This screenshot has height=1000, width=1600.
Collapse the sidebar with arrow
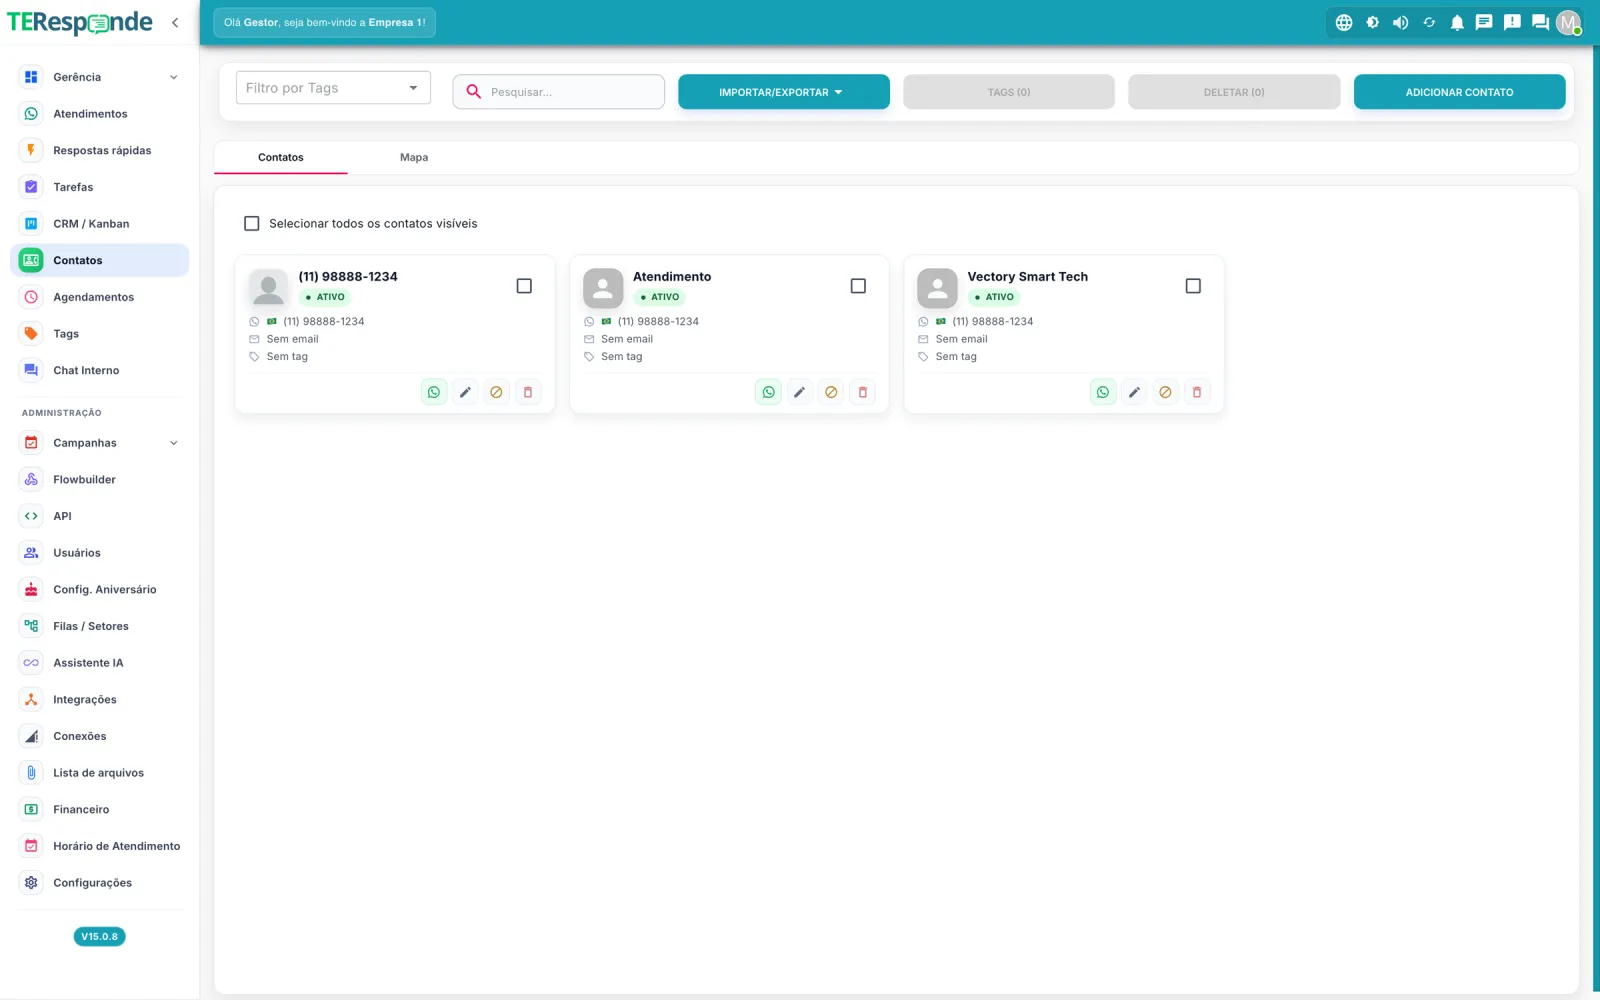tap(175, 22)
